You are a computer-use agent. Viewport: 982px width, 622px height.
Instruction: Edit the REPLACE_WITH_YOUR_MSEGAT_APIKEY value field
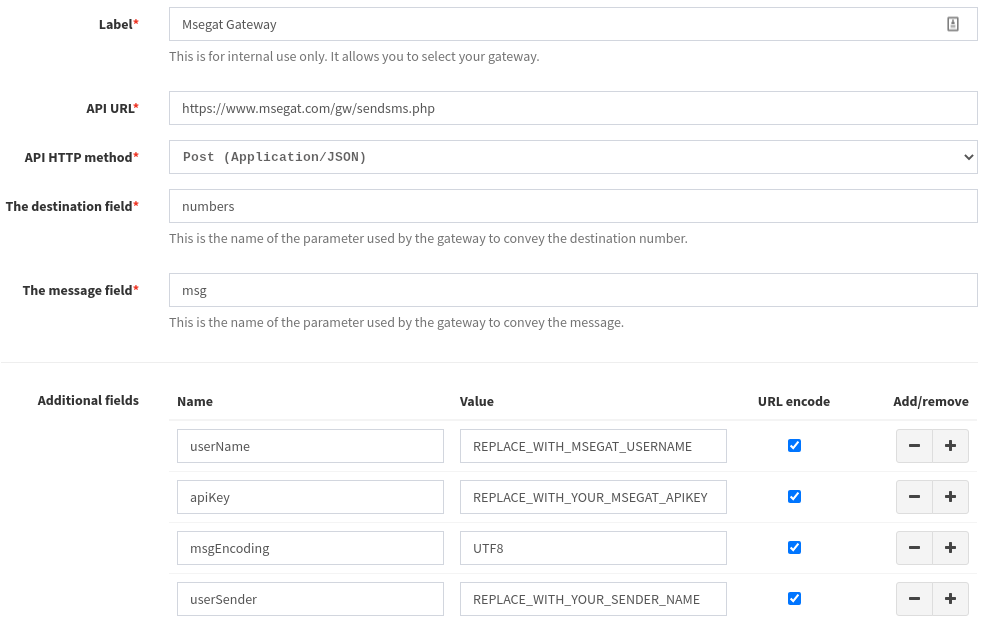click(x=593, y=497)
